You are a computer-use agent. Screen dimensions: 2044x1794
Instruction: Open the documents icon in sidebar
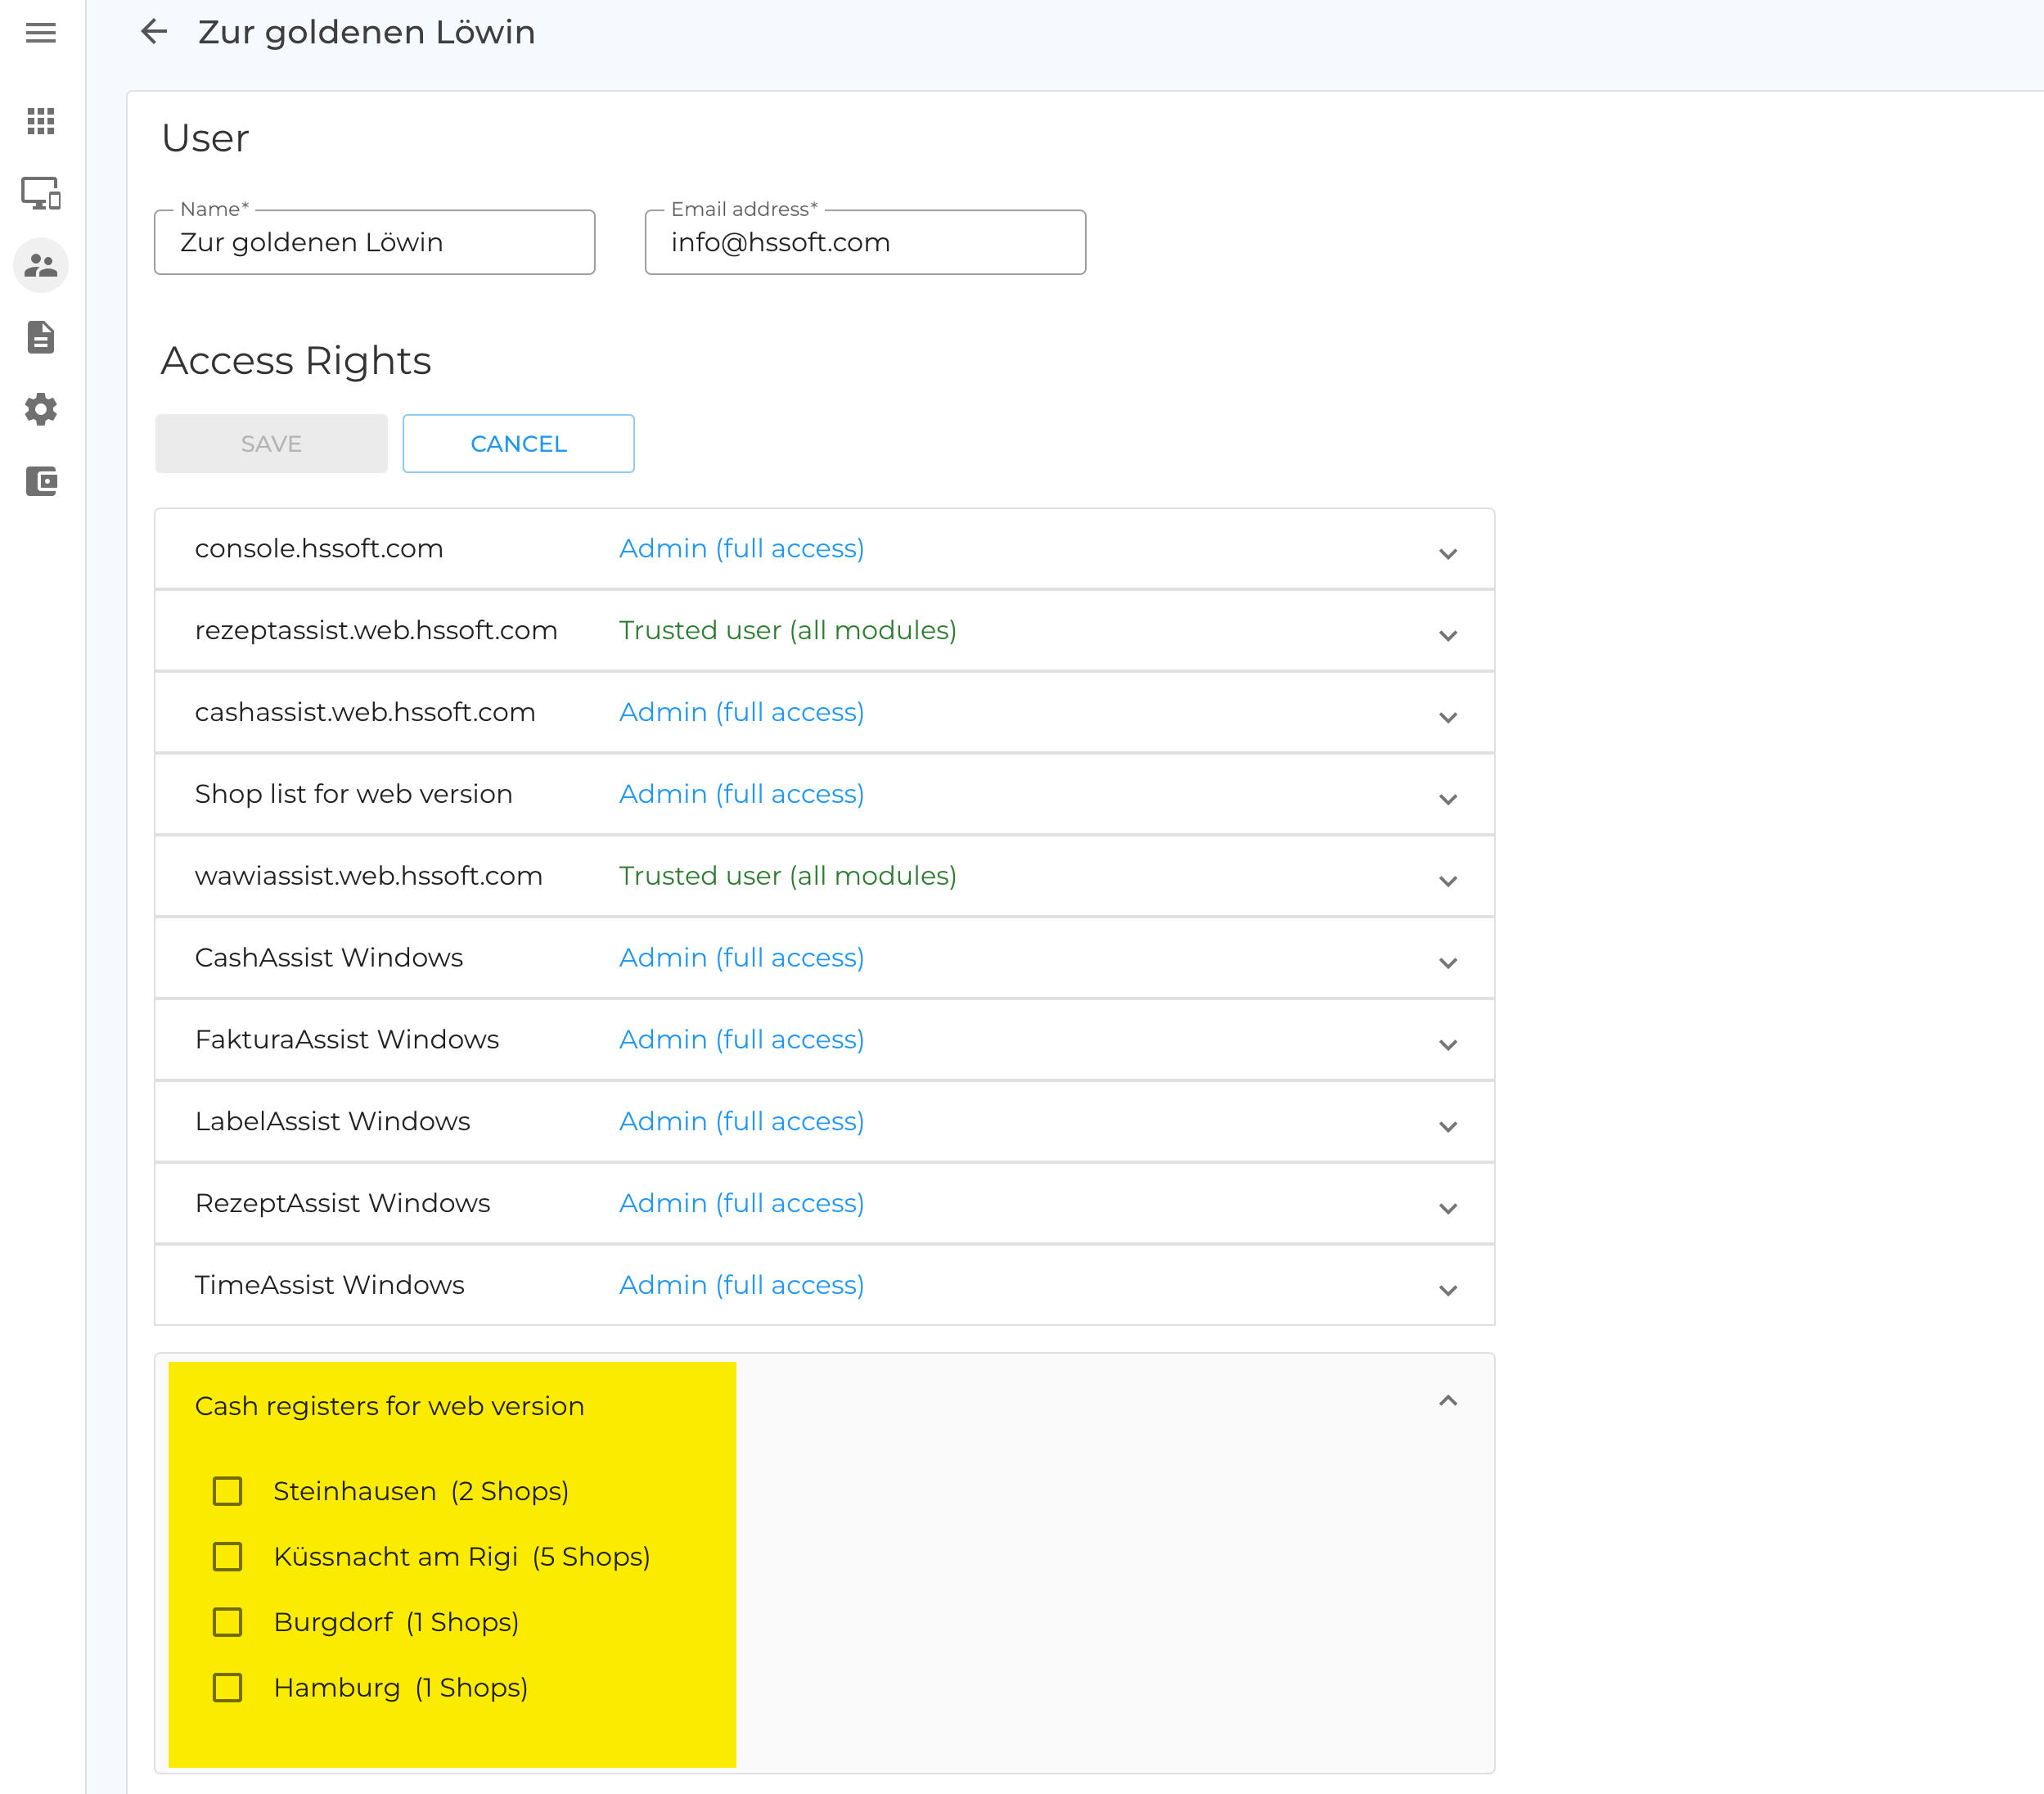[41, 337]
